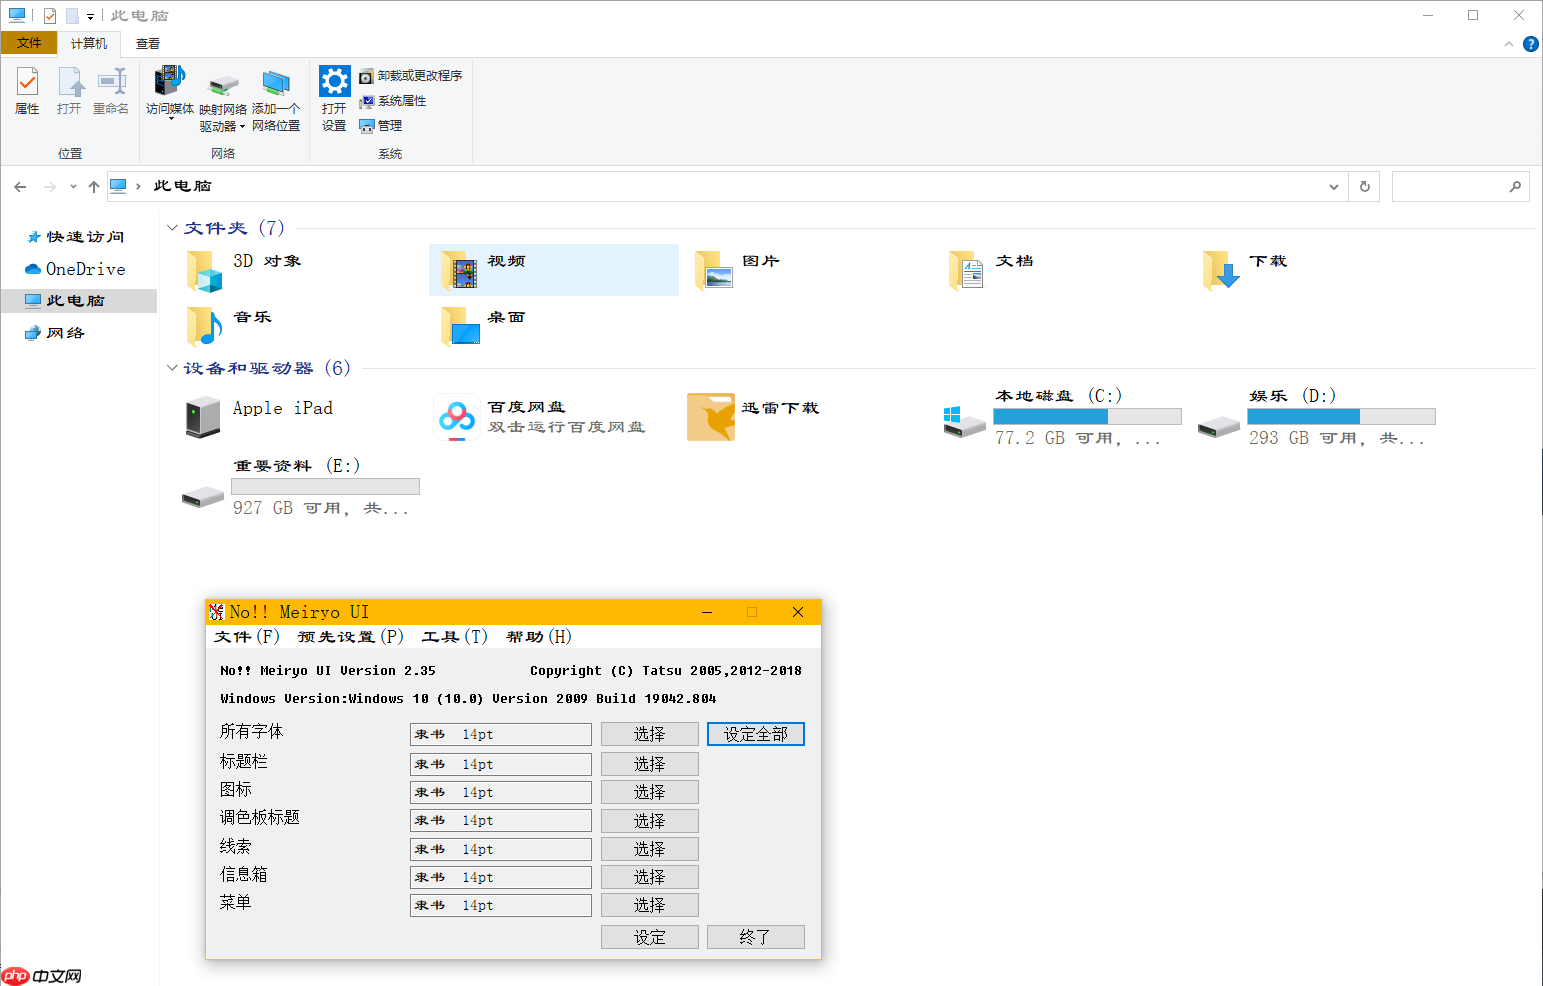1543x986 pixels.
Task: Collapse the 设备和驱动器 (Devices and drives) group
Action: tap(172, 368)
